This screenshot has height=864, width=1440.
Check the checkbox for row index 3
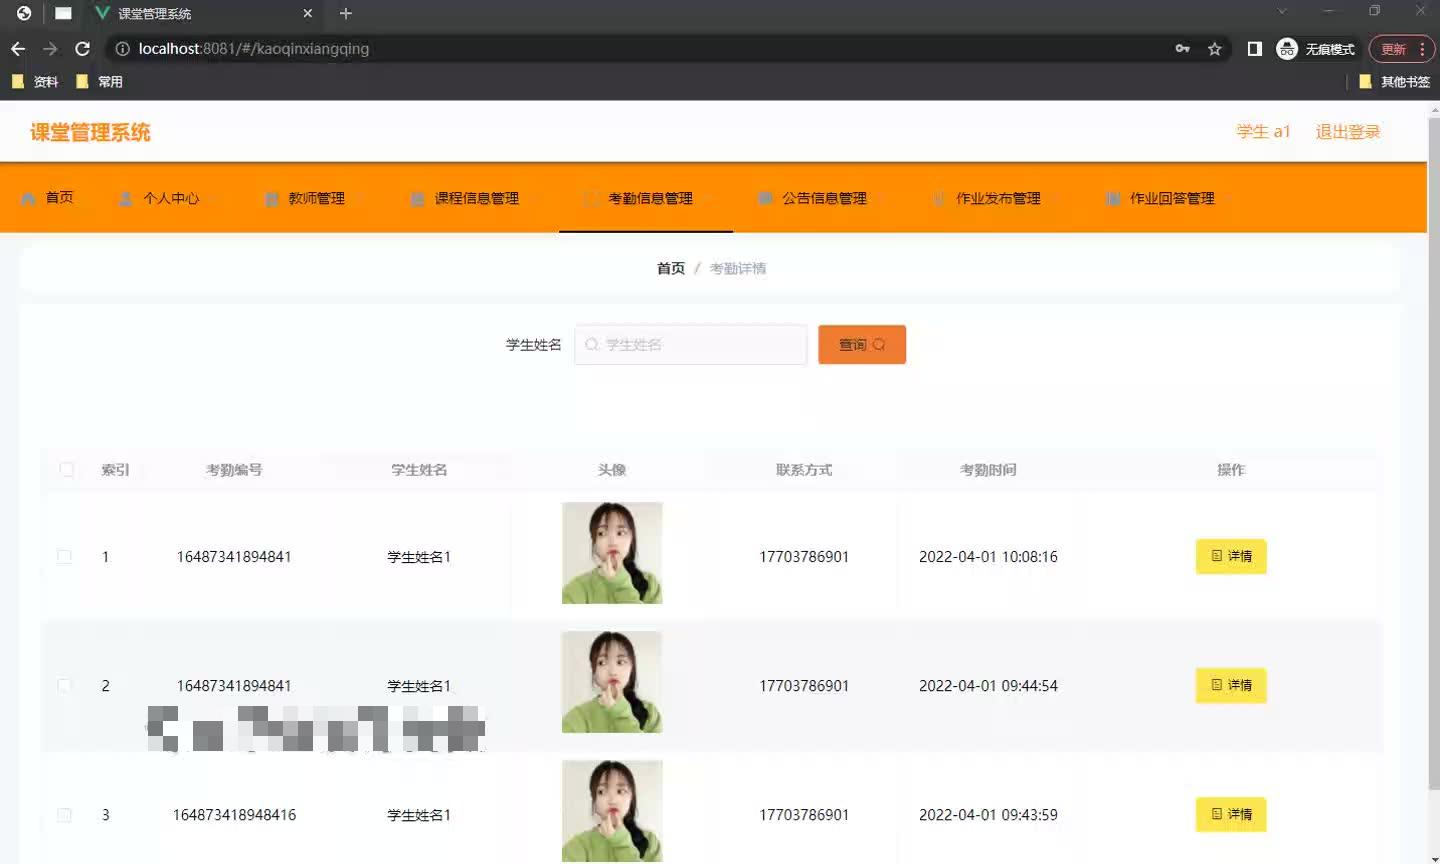point(65,814)
